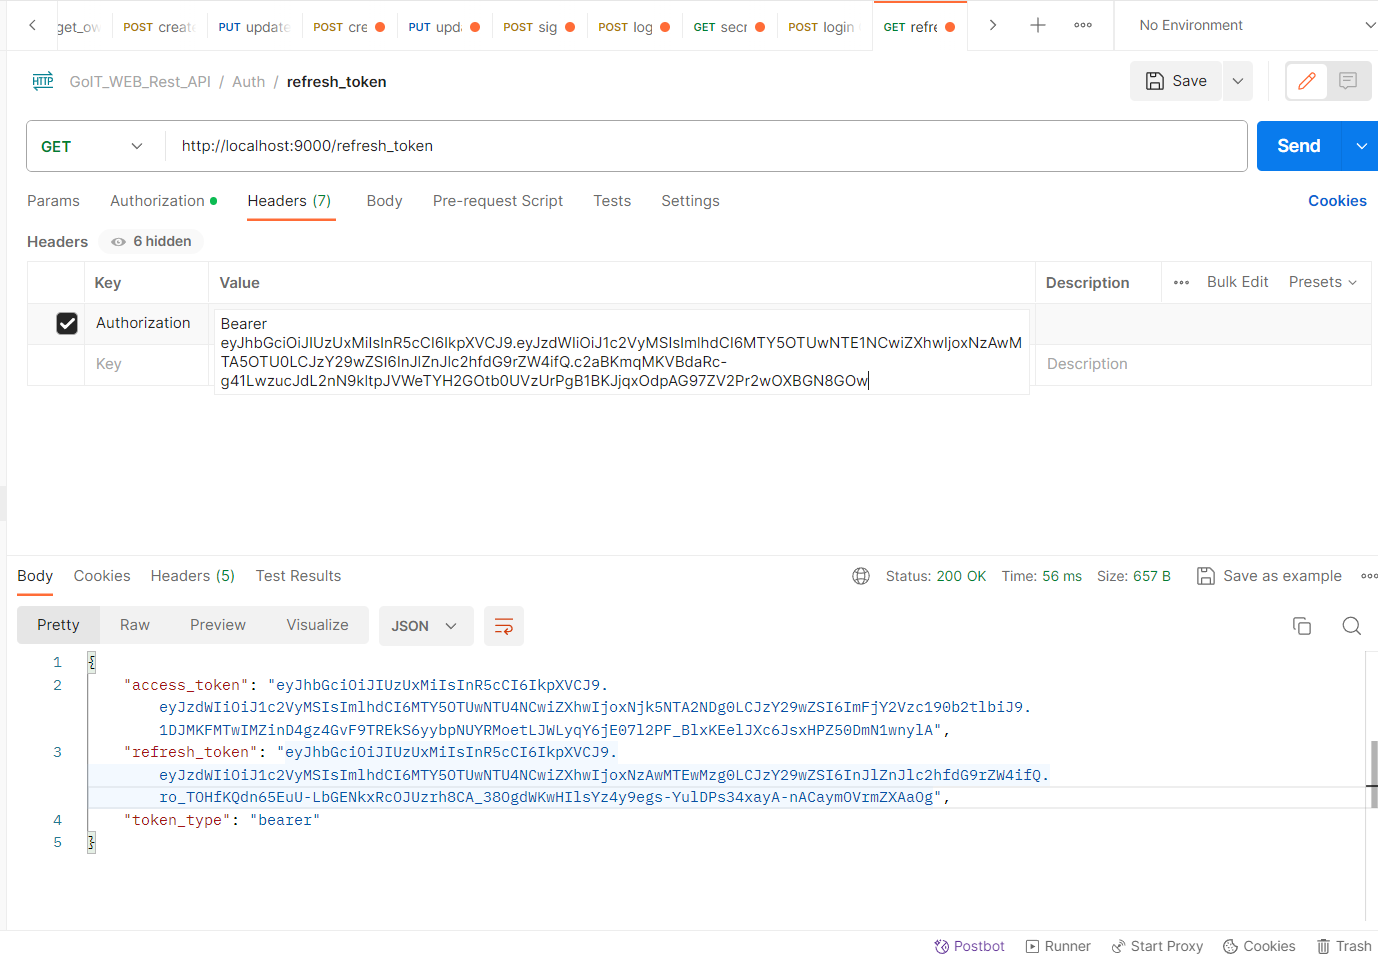The image size is (1378, 961).
Task: Click Start Proxy in status bar
Action: click(x=1157, y=946)
